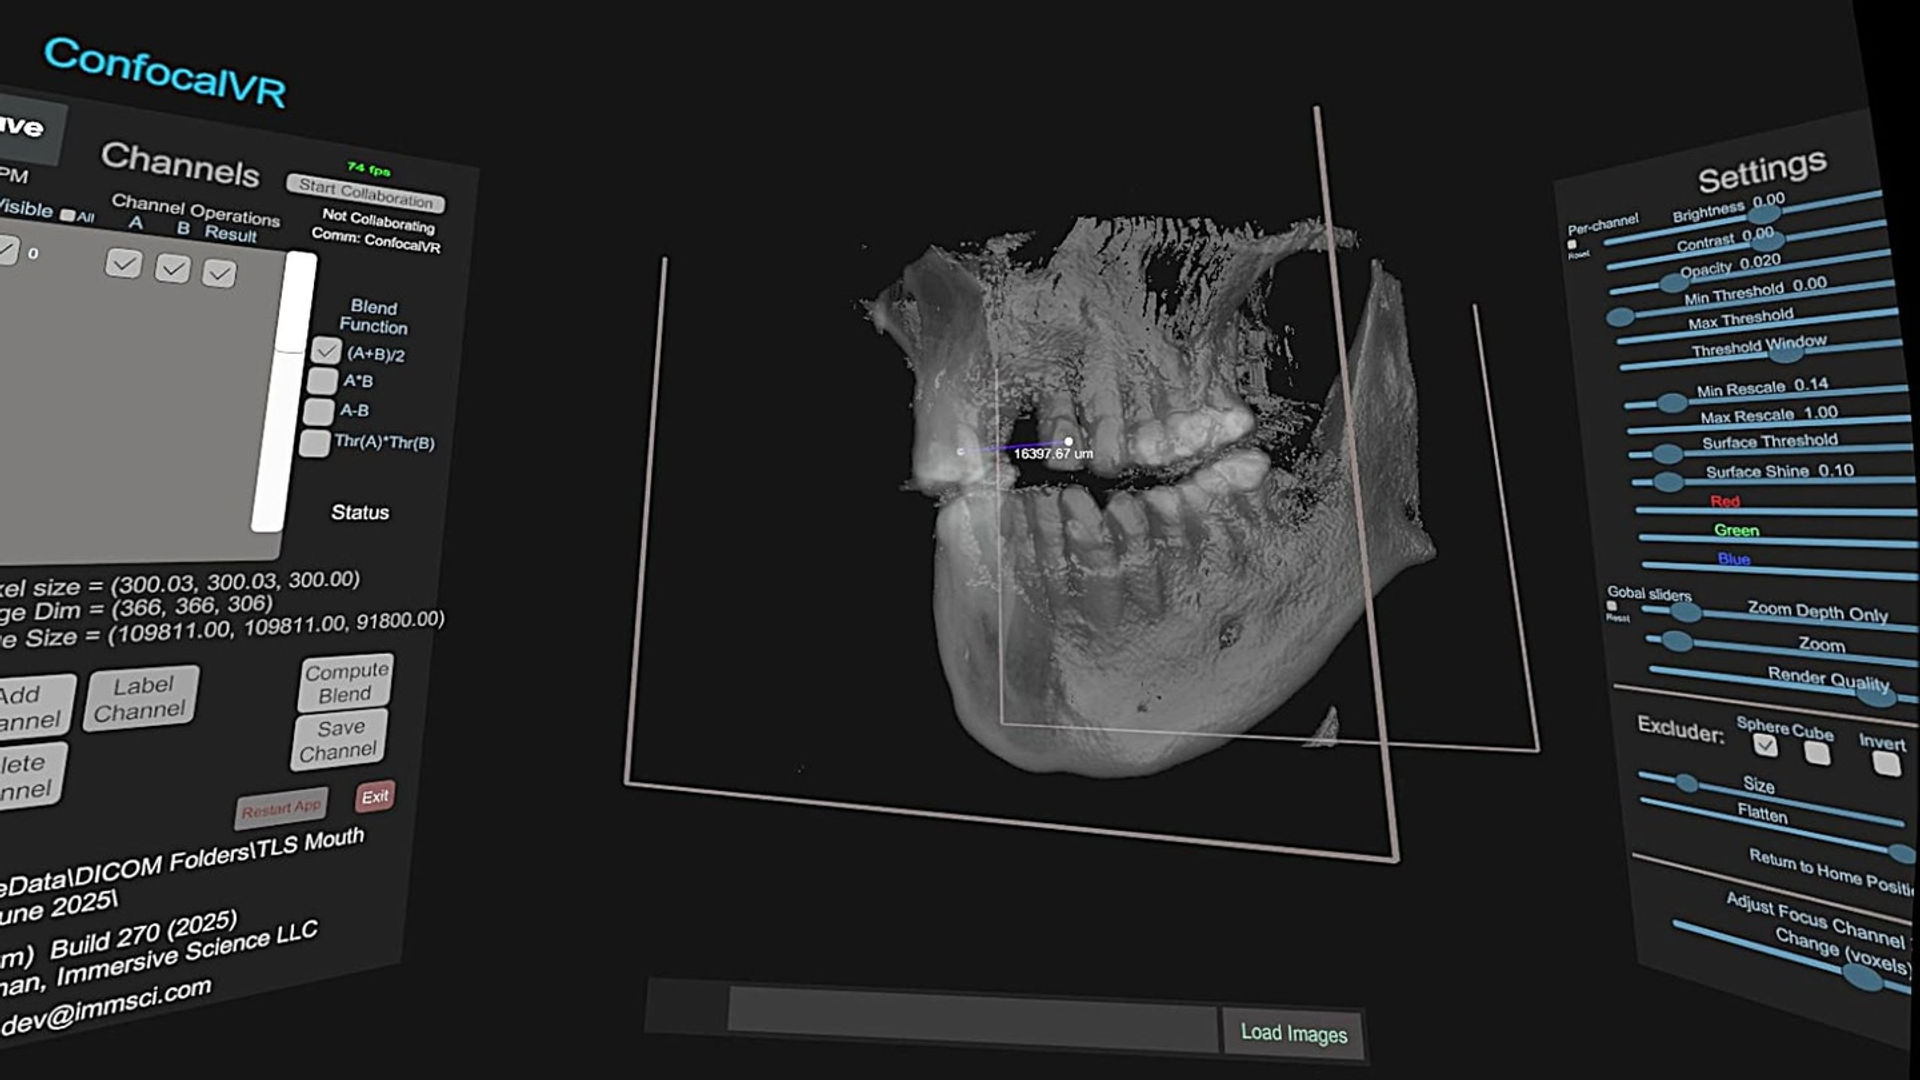Image resolution: width=1920 pixels, height=1080 pixels.
Task: Toggle Channel A operation checkbox
Action: pos(124,264)
